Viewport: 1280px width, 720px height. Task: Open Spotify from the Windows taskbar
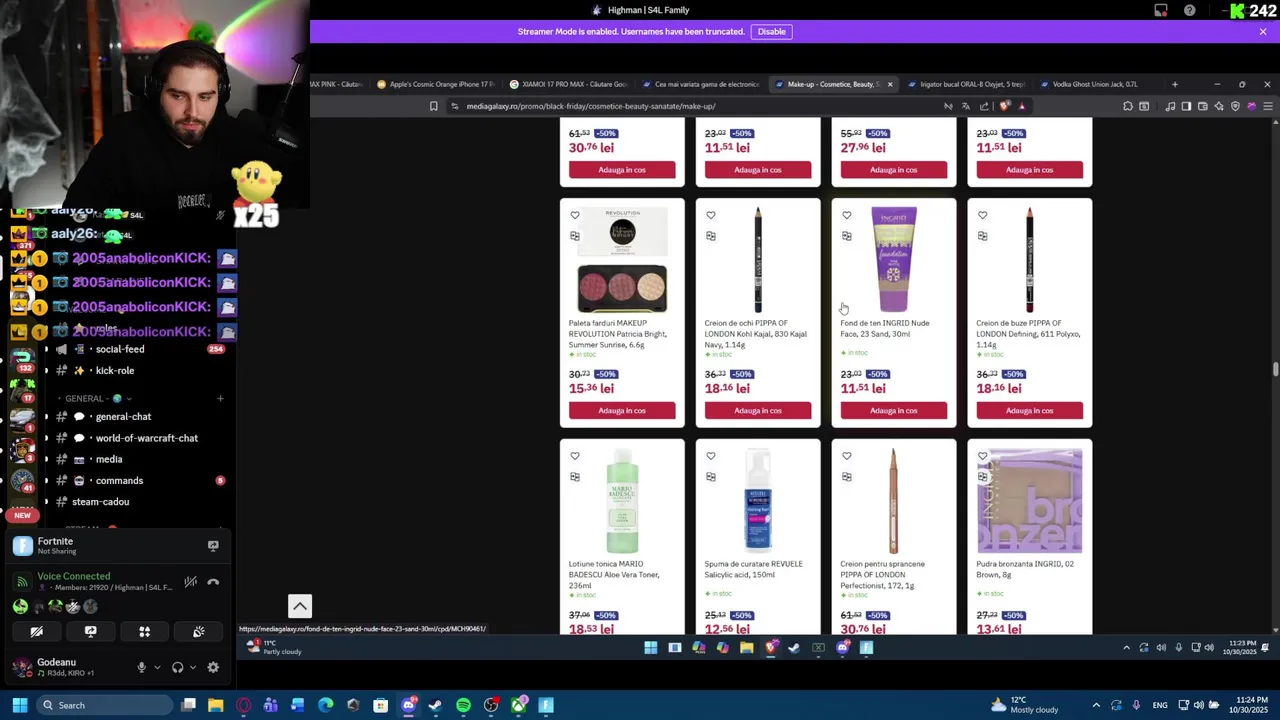coord(463,705)
